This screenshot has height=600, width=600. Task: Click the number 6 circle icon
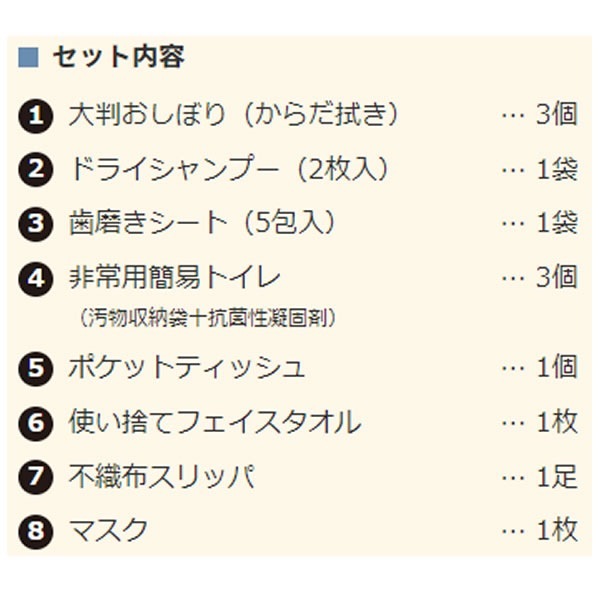coord(35,423)
